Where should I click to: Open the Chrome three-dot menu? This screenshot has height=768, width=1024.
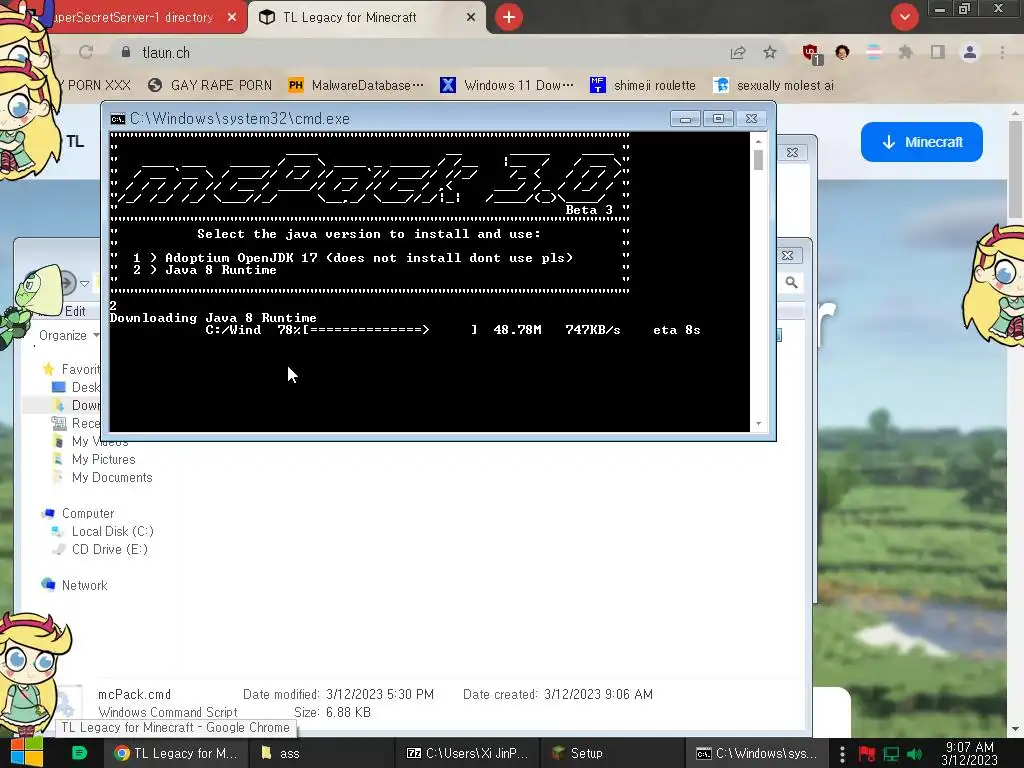pyautogui.click(x=1002, y=52)
